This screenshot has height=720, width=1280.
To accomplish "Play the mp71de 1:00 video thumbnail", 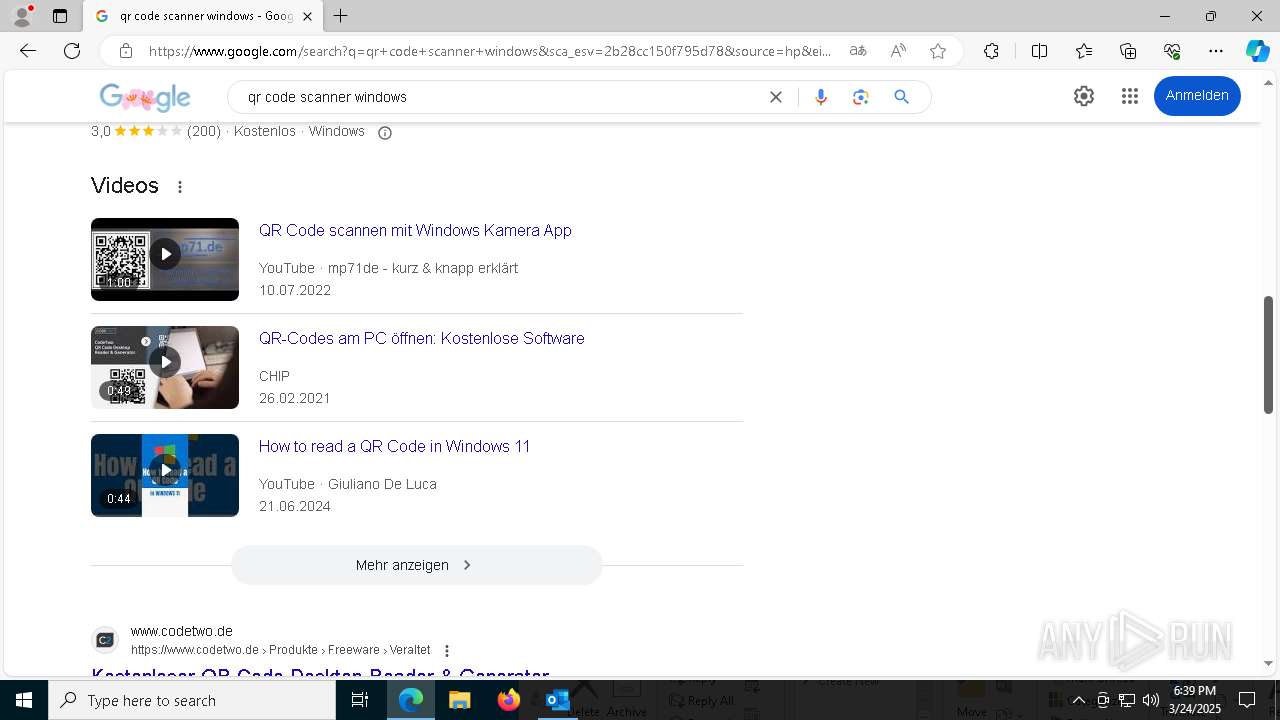I will pyautogui.click(x=165, y=259).
